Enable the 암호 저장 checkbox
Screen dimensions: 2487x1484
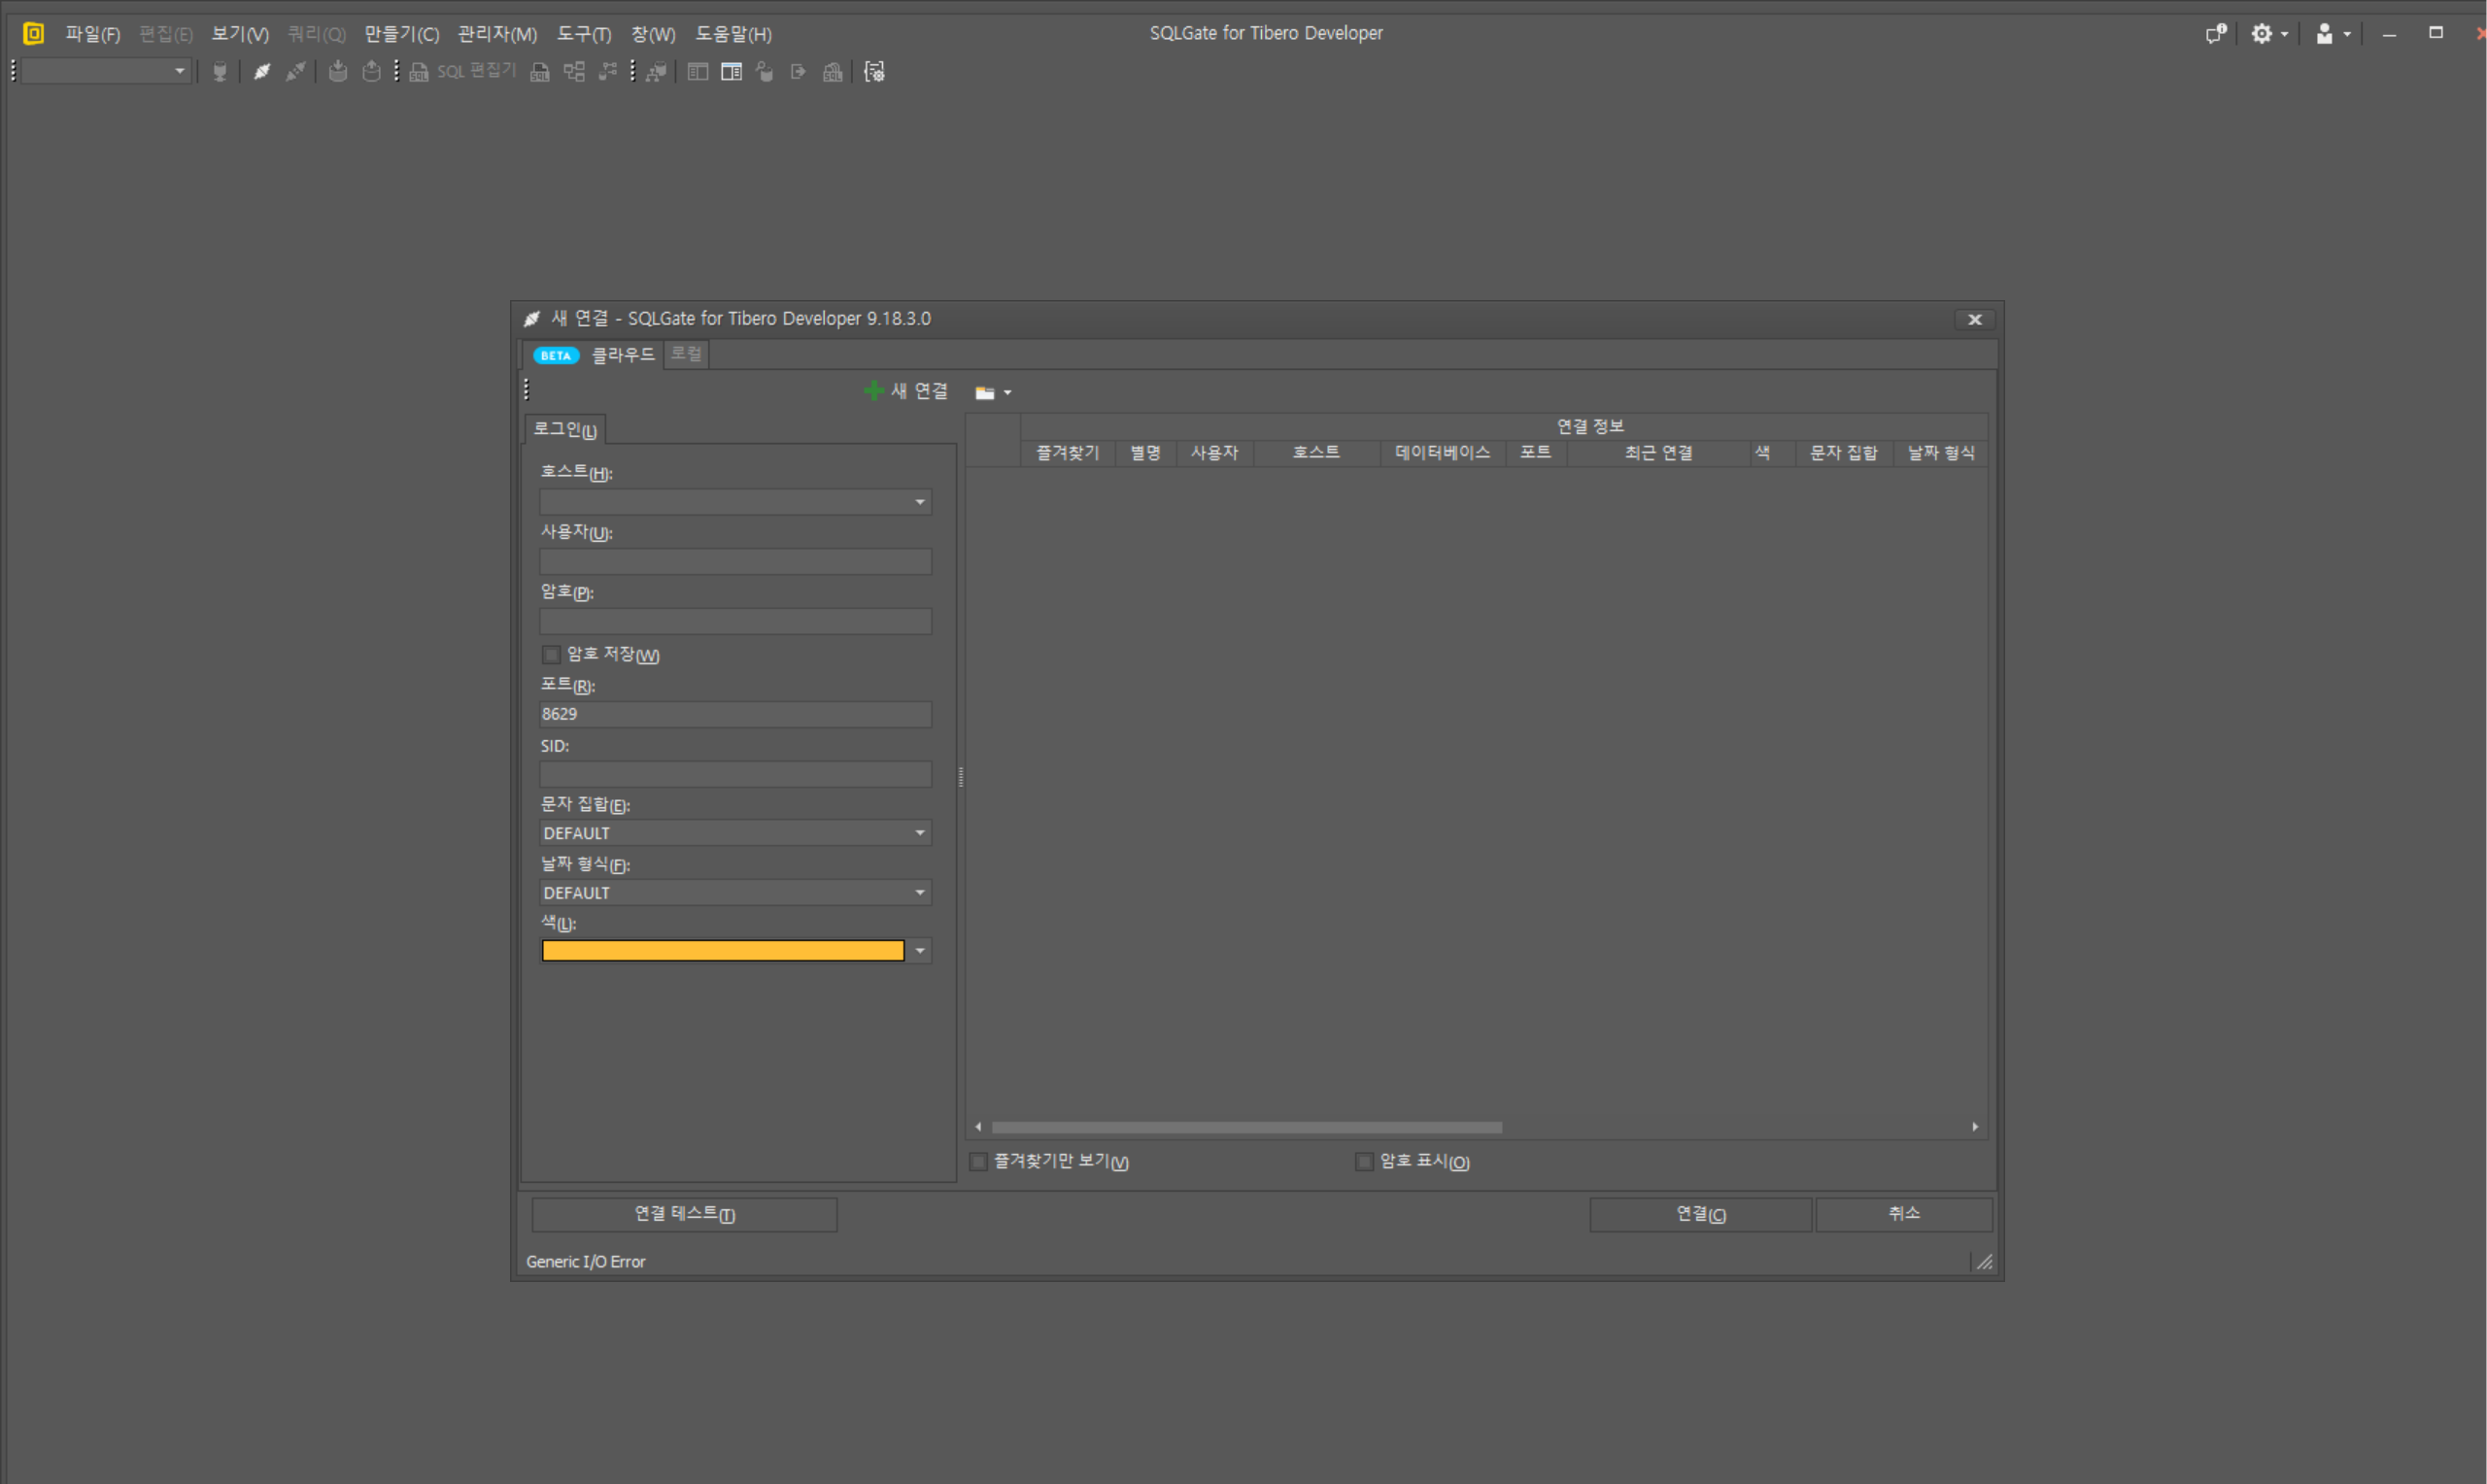551,654
